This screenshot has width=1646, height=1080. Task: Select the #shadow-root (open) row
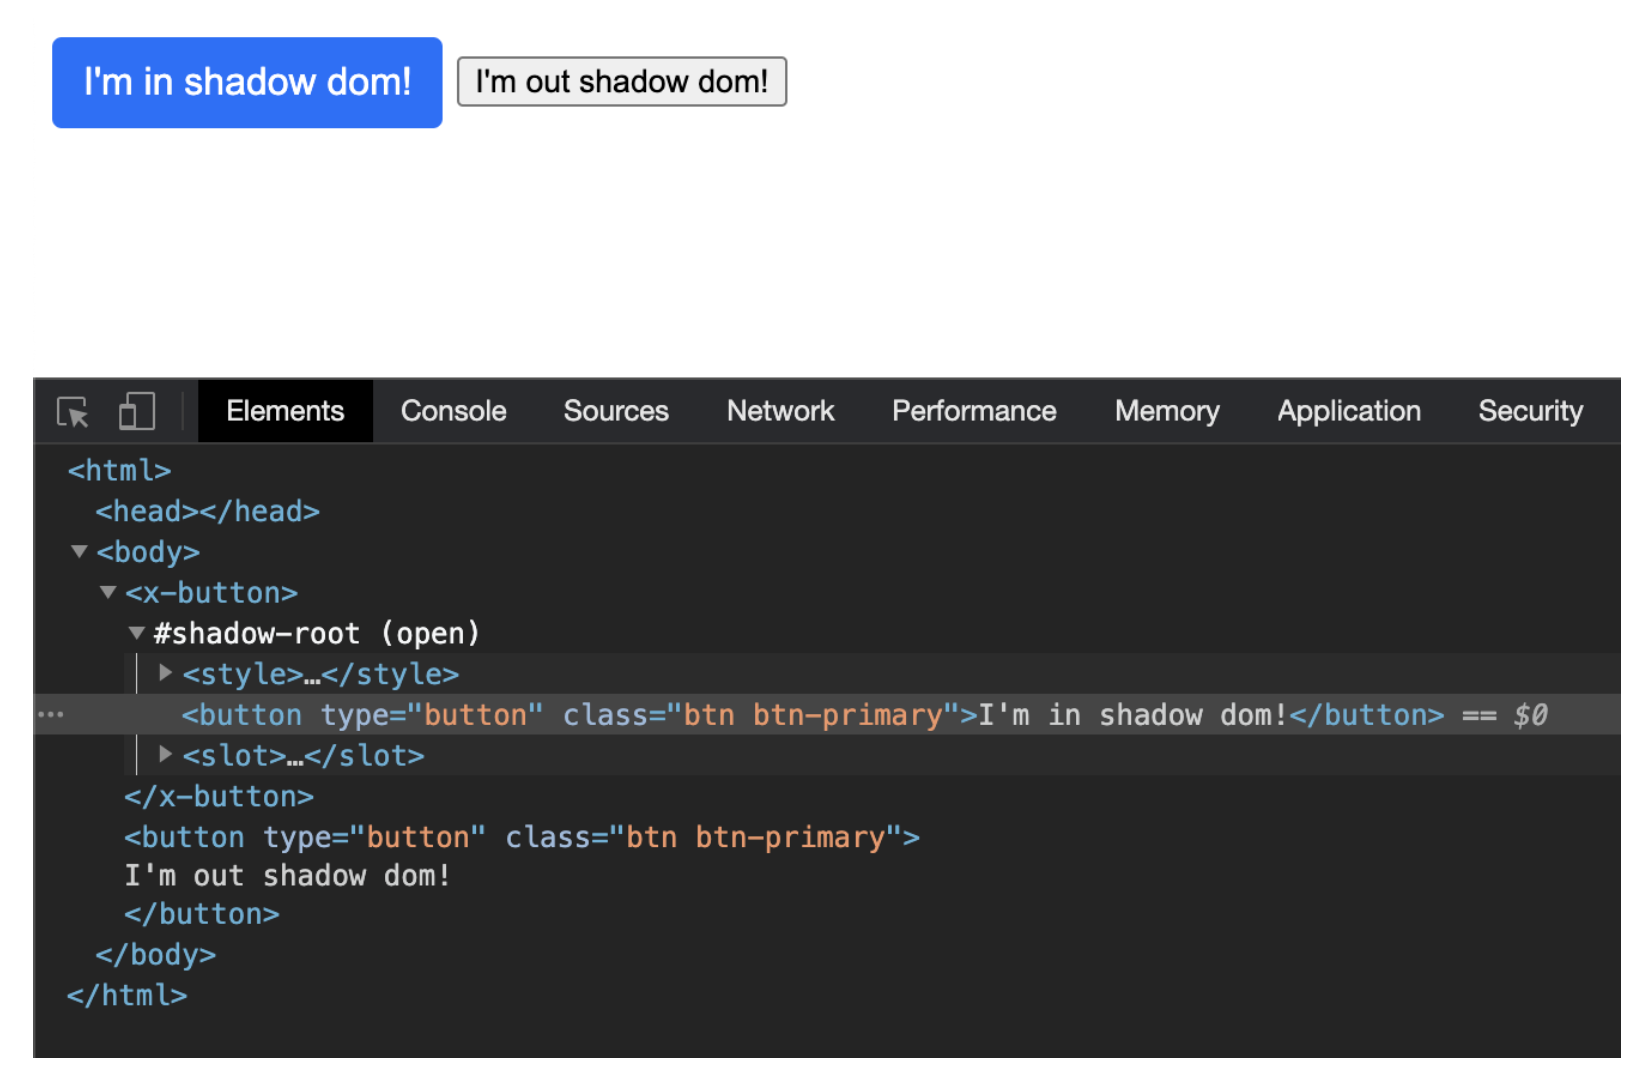(317, 633)
